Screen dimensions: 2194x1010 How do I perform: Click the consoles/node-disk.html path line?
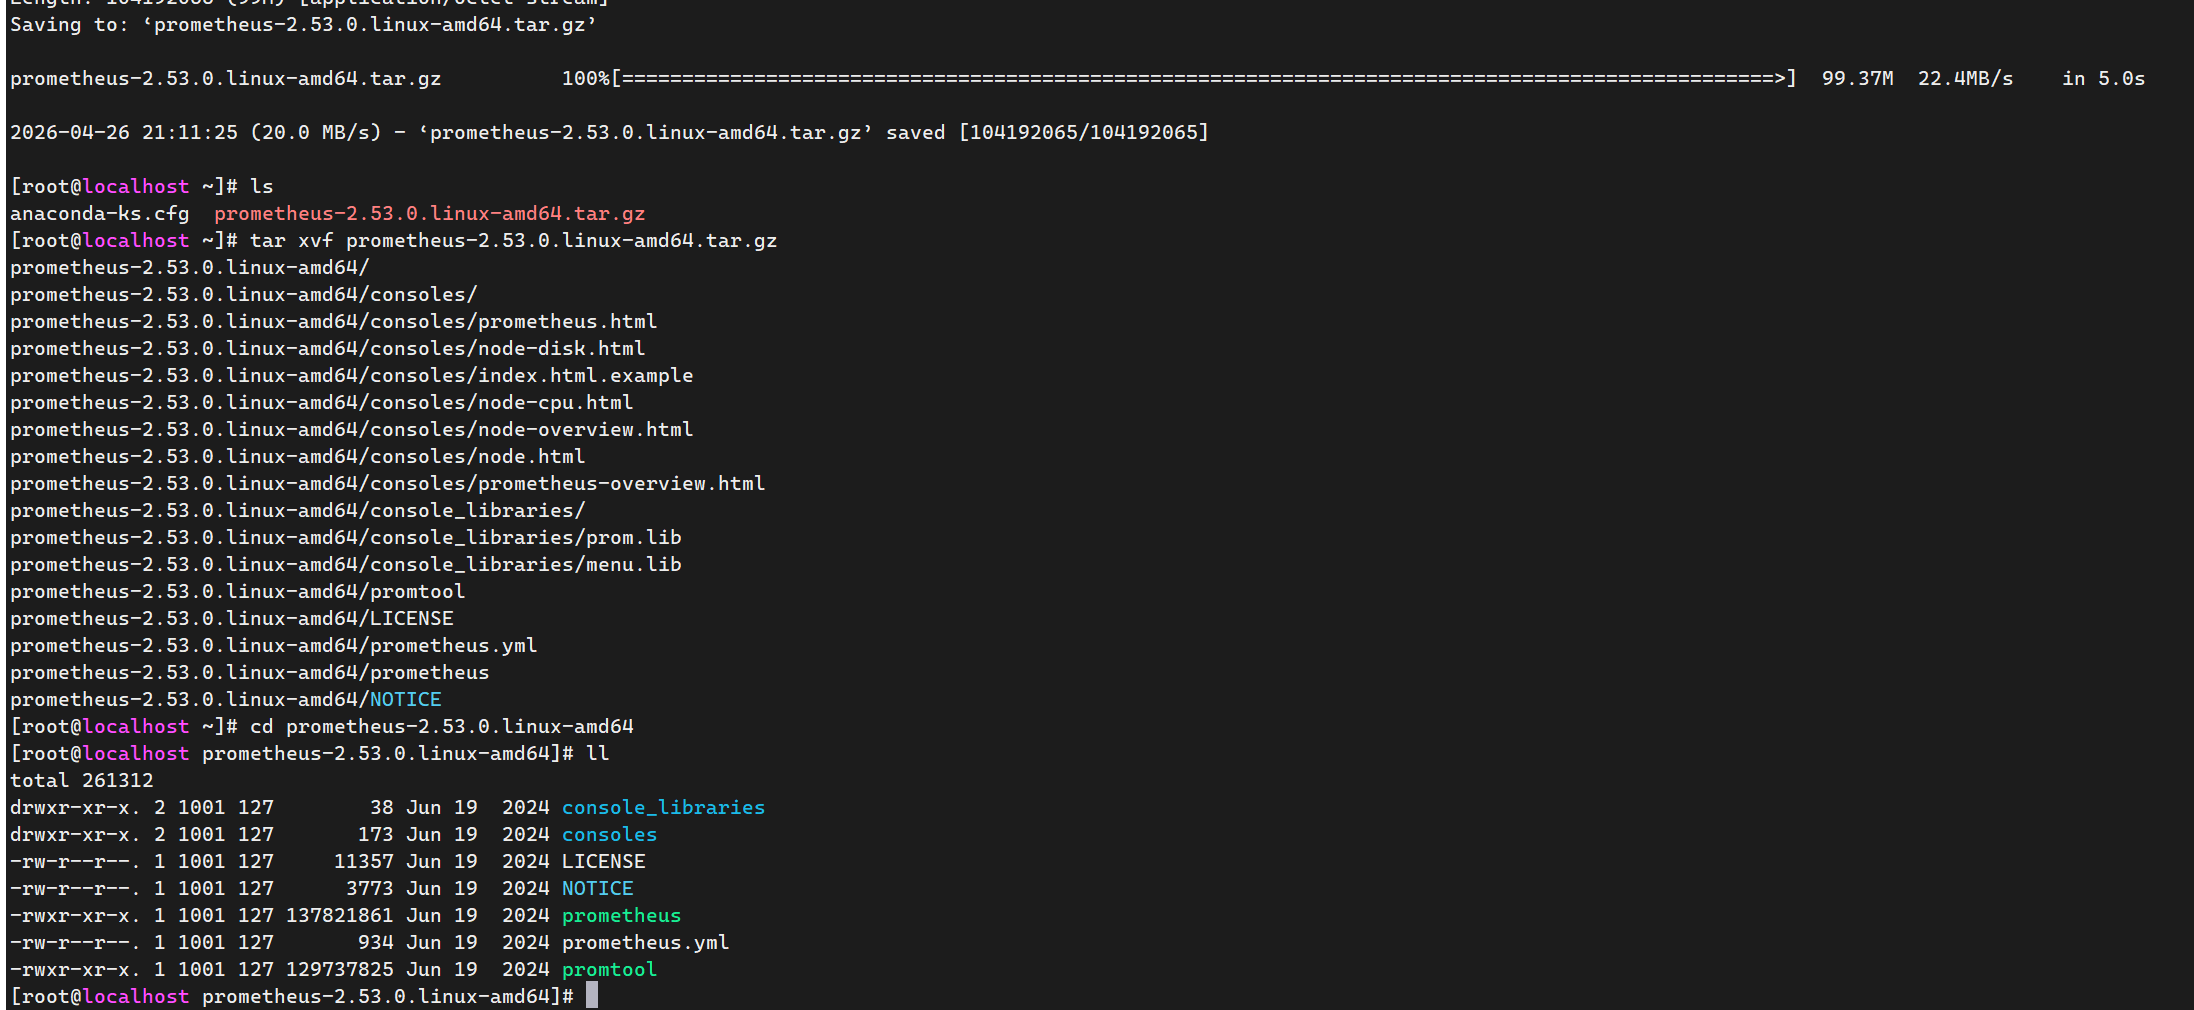point(327,349)
